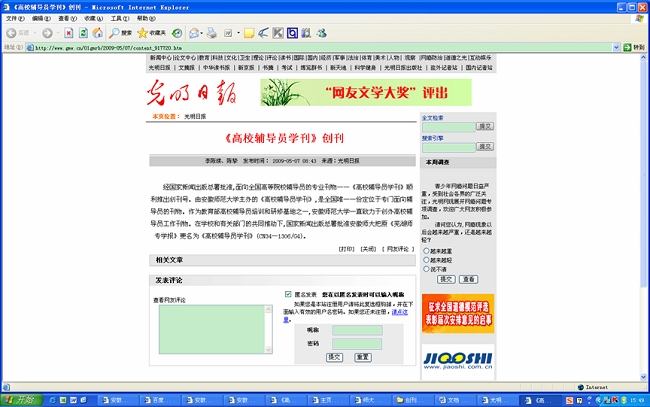Click the Start (开始) button
This screenshot has width=650, height=407.
click(x=21, y=400)
